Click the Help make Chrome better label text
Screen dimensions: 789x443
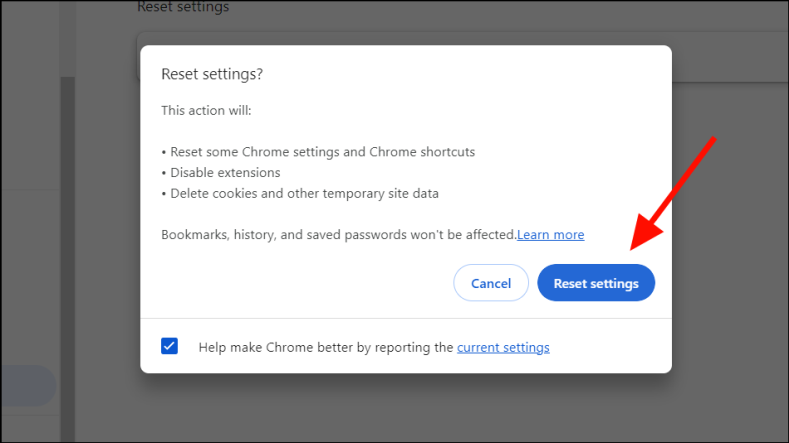(x=326, y=347)
